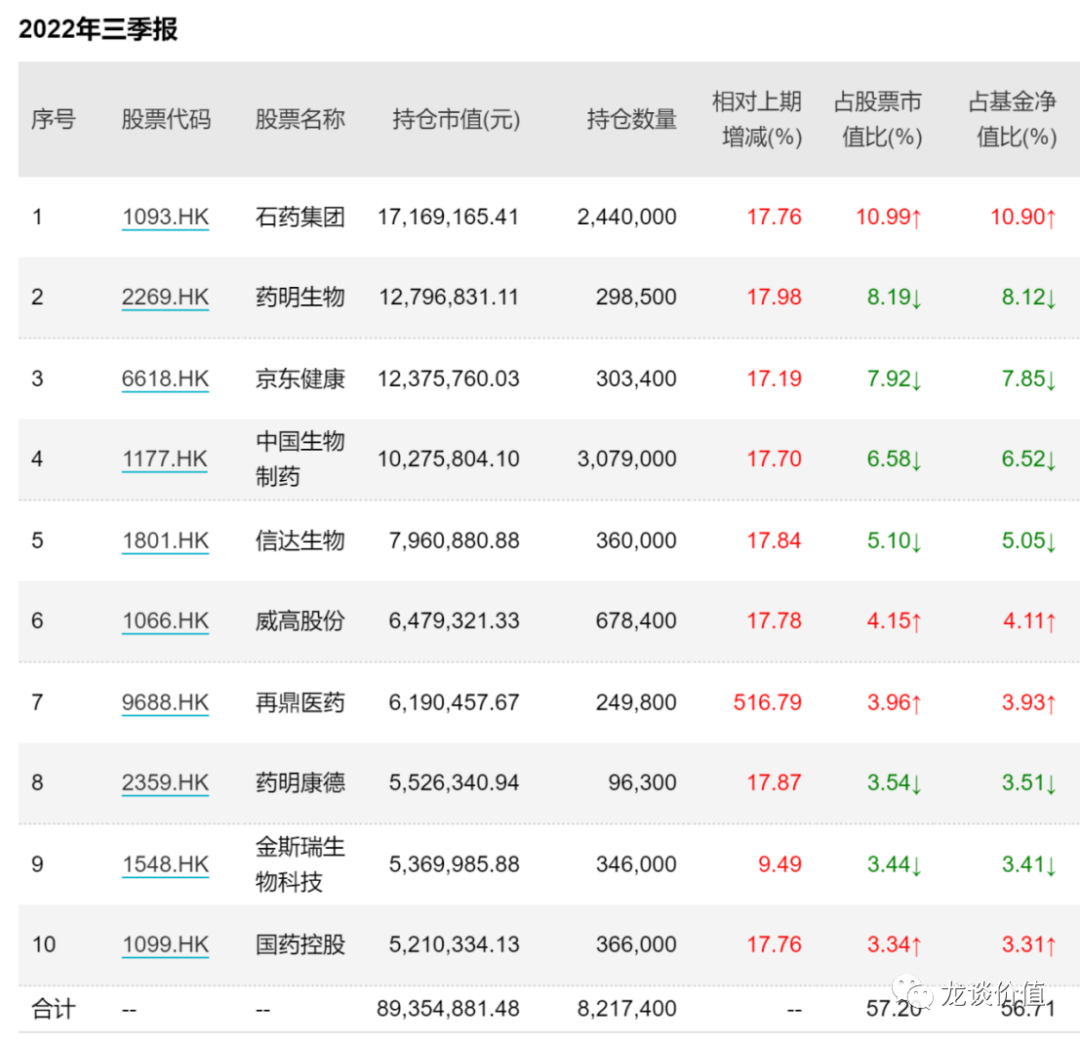Click holding quantity 96,300
The height and width of the screenshot is (1041, 1080).
click(643, 783)
